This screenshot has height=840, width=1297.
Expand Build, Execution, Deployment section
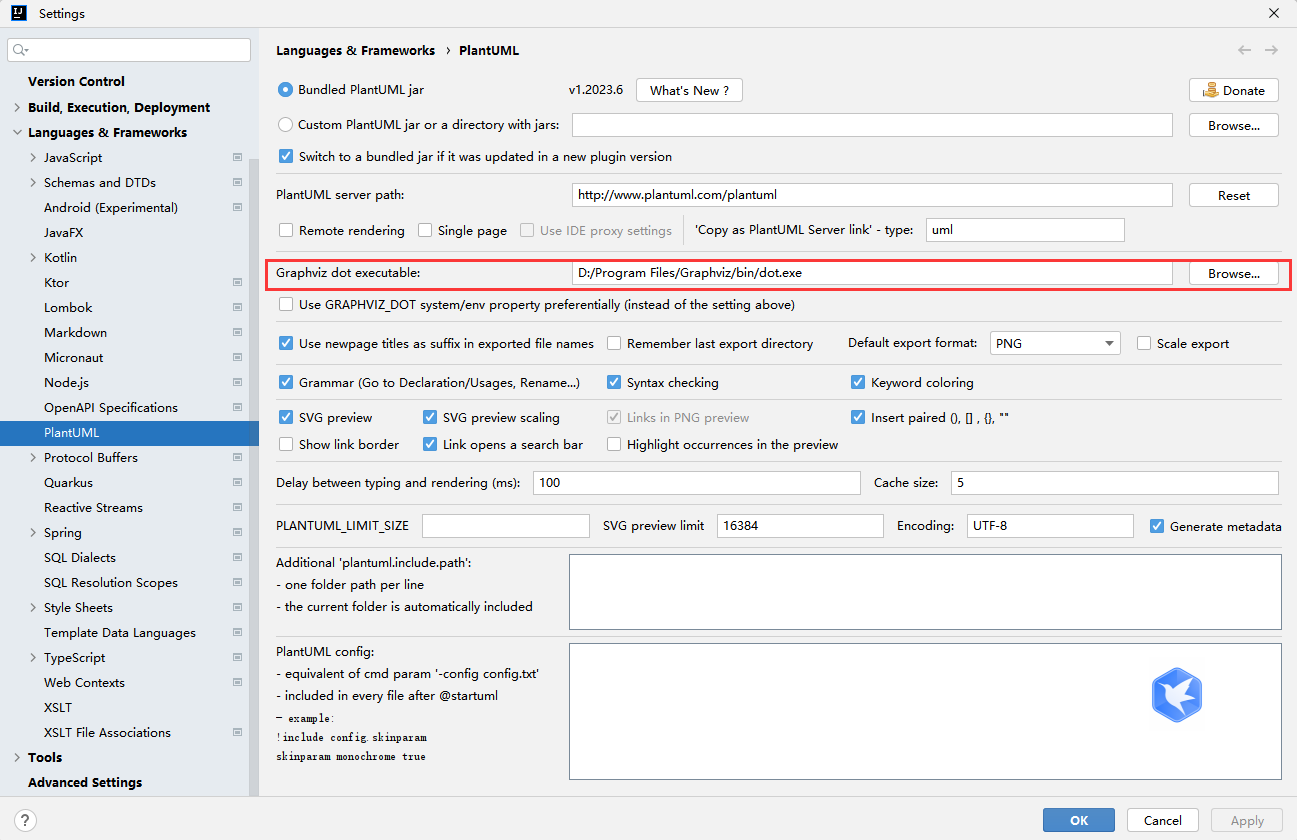[17, 108]
